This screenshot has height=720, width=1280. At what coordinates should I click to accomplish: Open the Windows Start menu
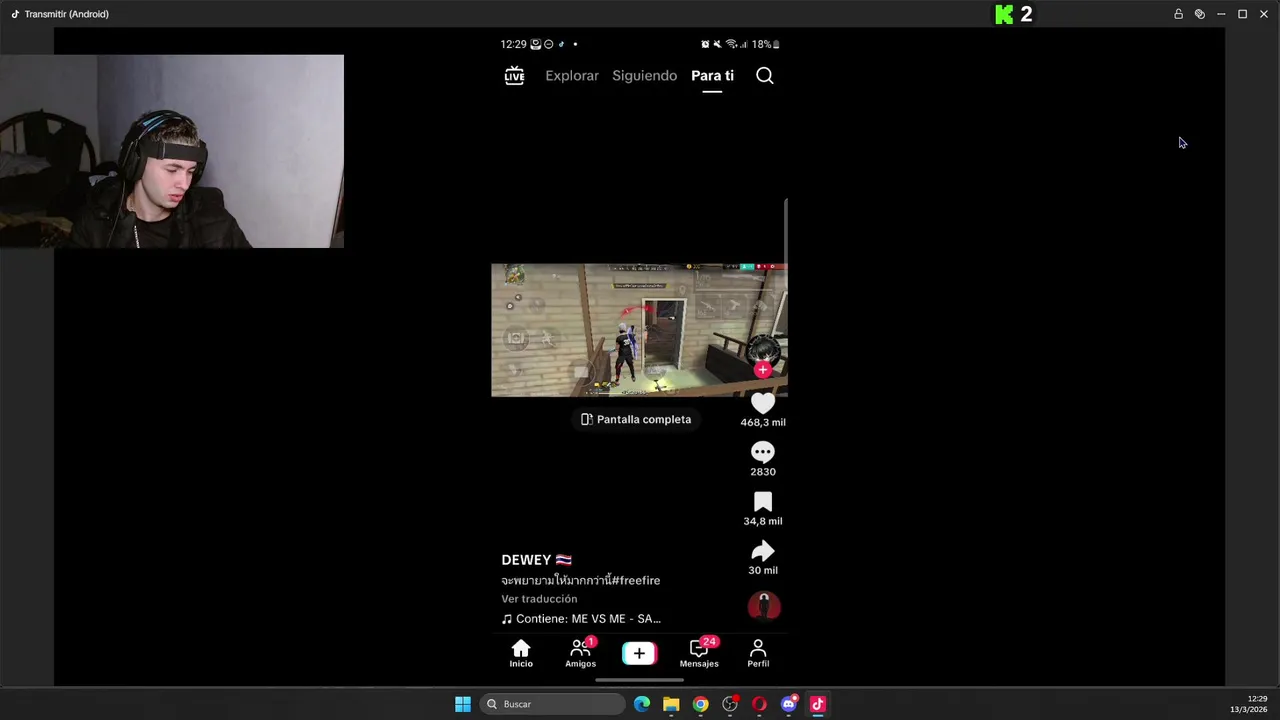pyautogui.click(x=463, y=704)
